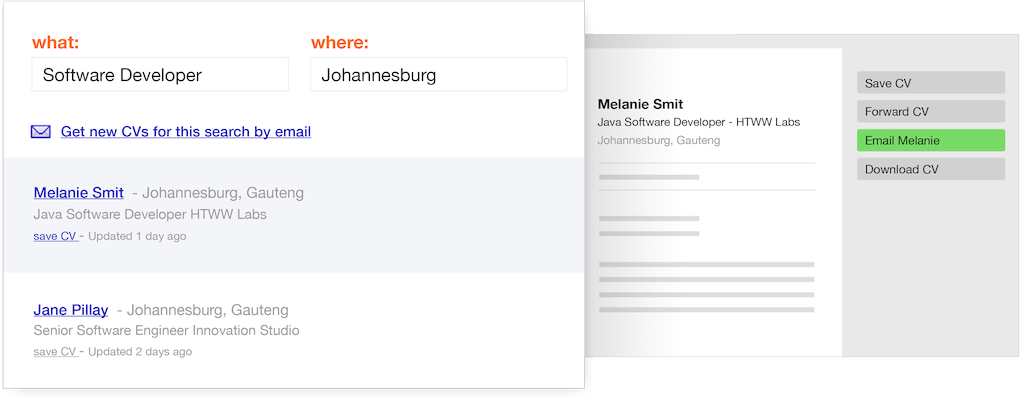Click 'Senior Software Engineer Innovation Studio' result text

[166, 331]
